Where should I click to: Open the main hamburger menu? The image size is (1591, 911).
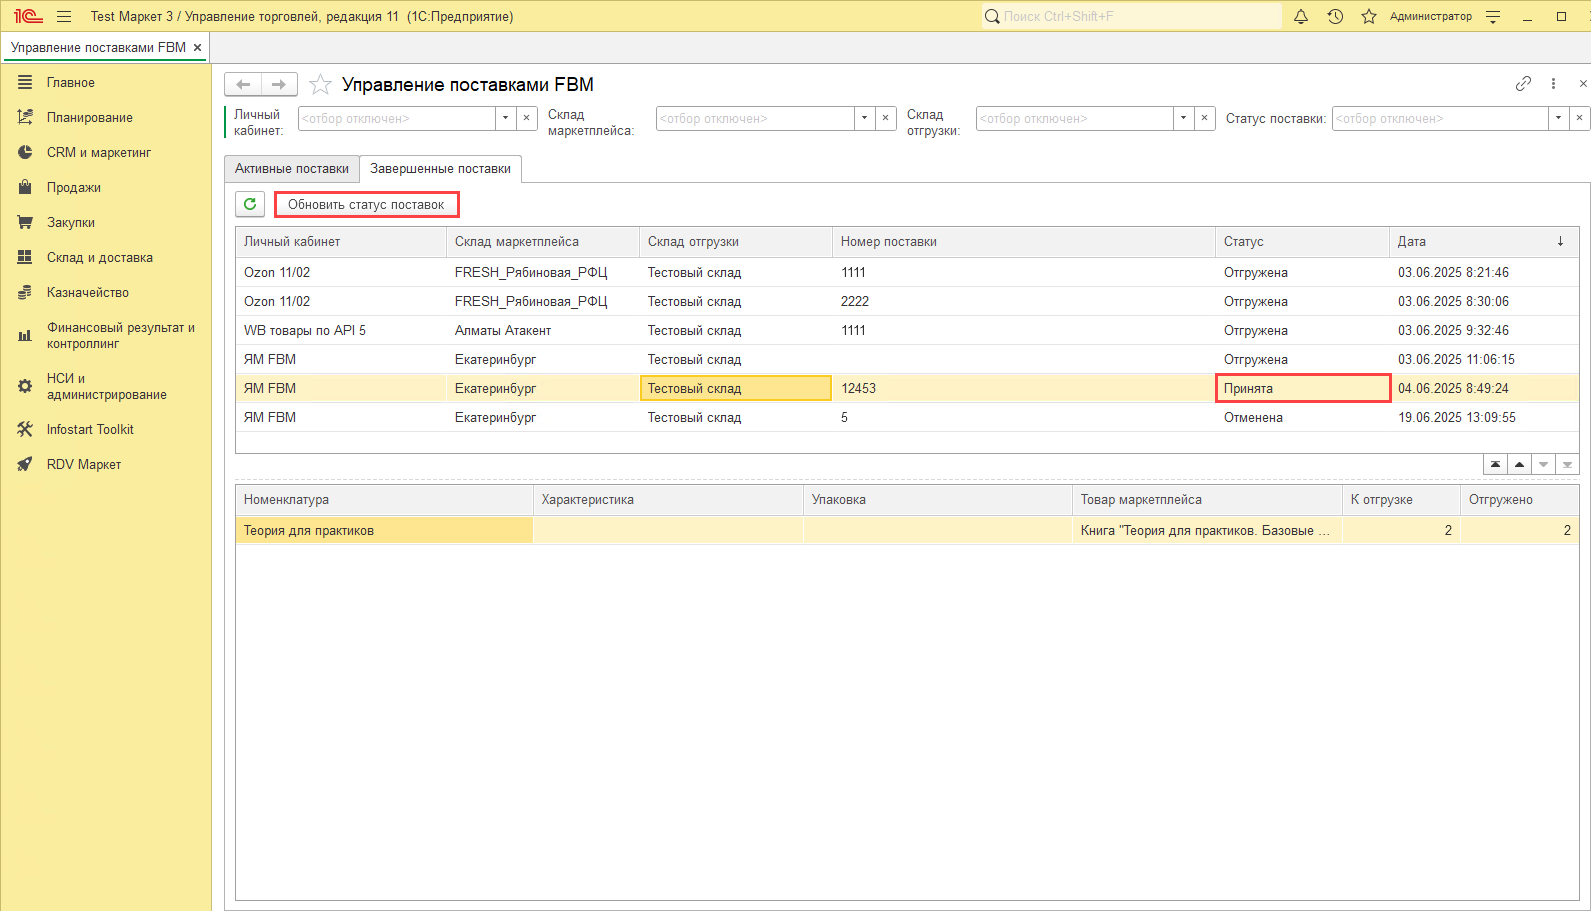64,17
